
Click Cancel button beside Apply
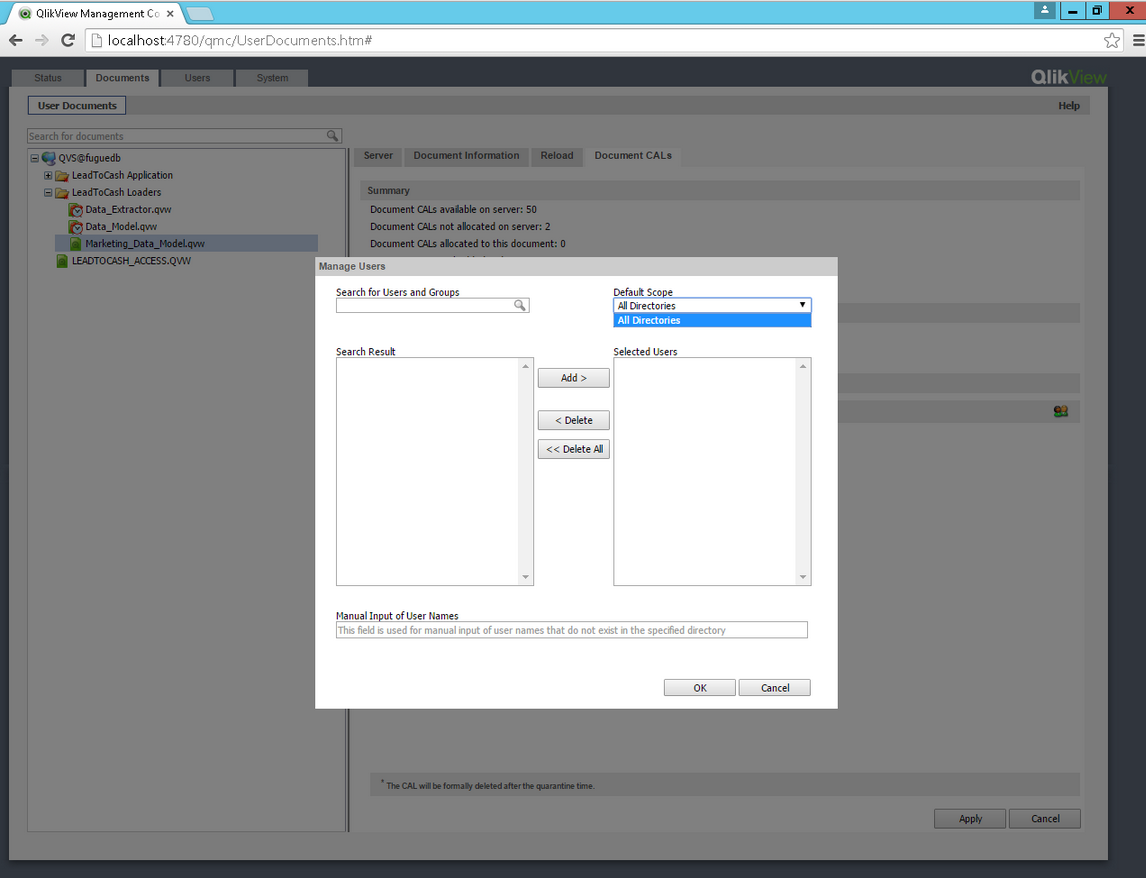pos(1045,819)
